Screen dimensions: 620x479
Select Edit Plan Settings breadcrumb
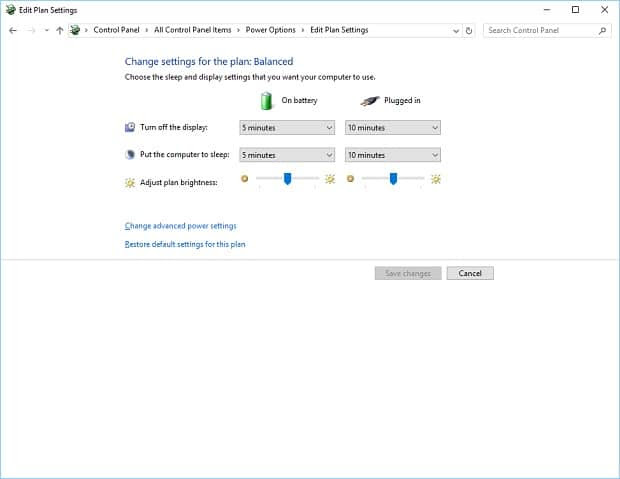[x=339, y=30]
